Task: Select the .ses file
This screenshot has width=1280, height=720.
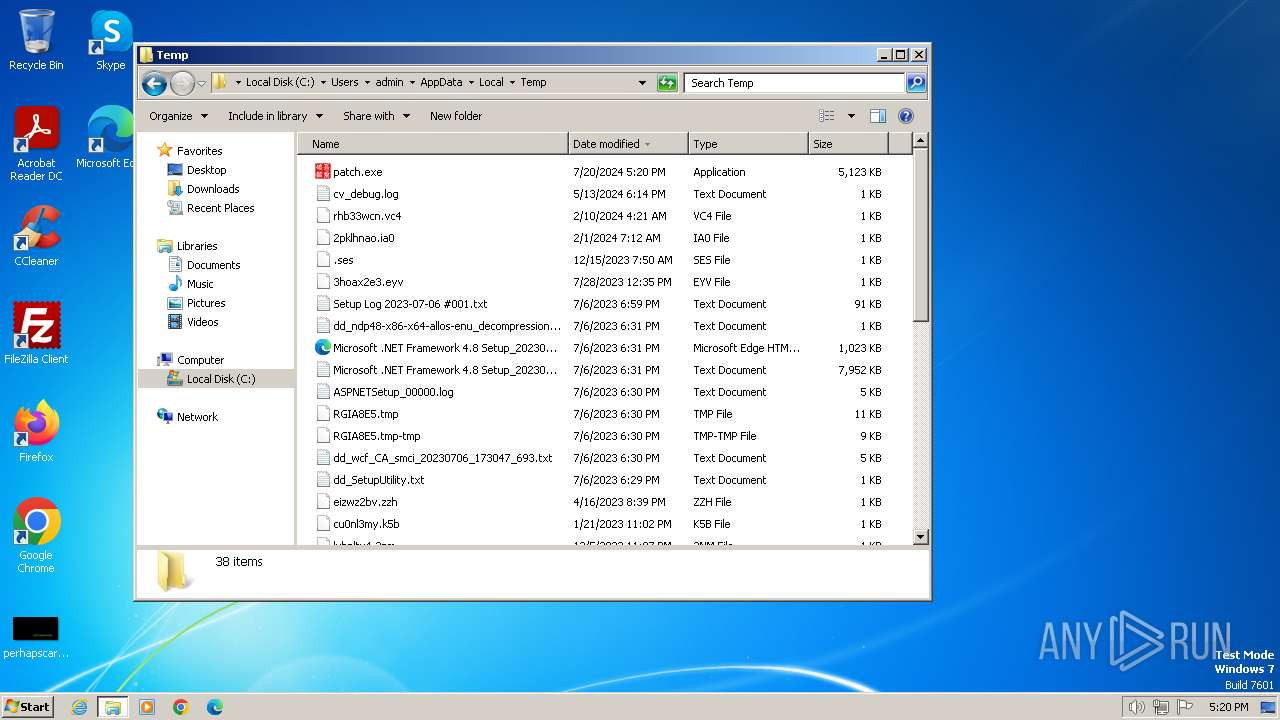Action: click(x=343, y=260)
